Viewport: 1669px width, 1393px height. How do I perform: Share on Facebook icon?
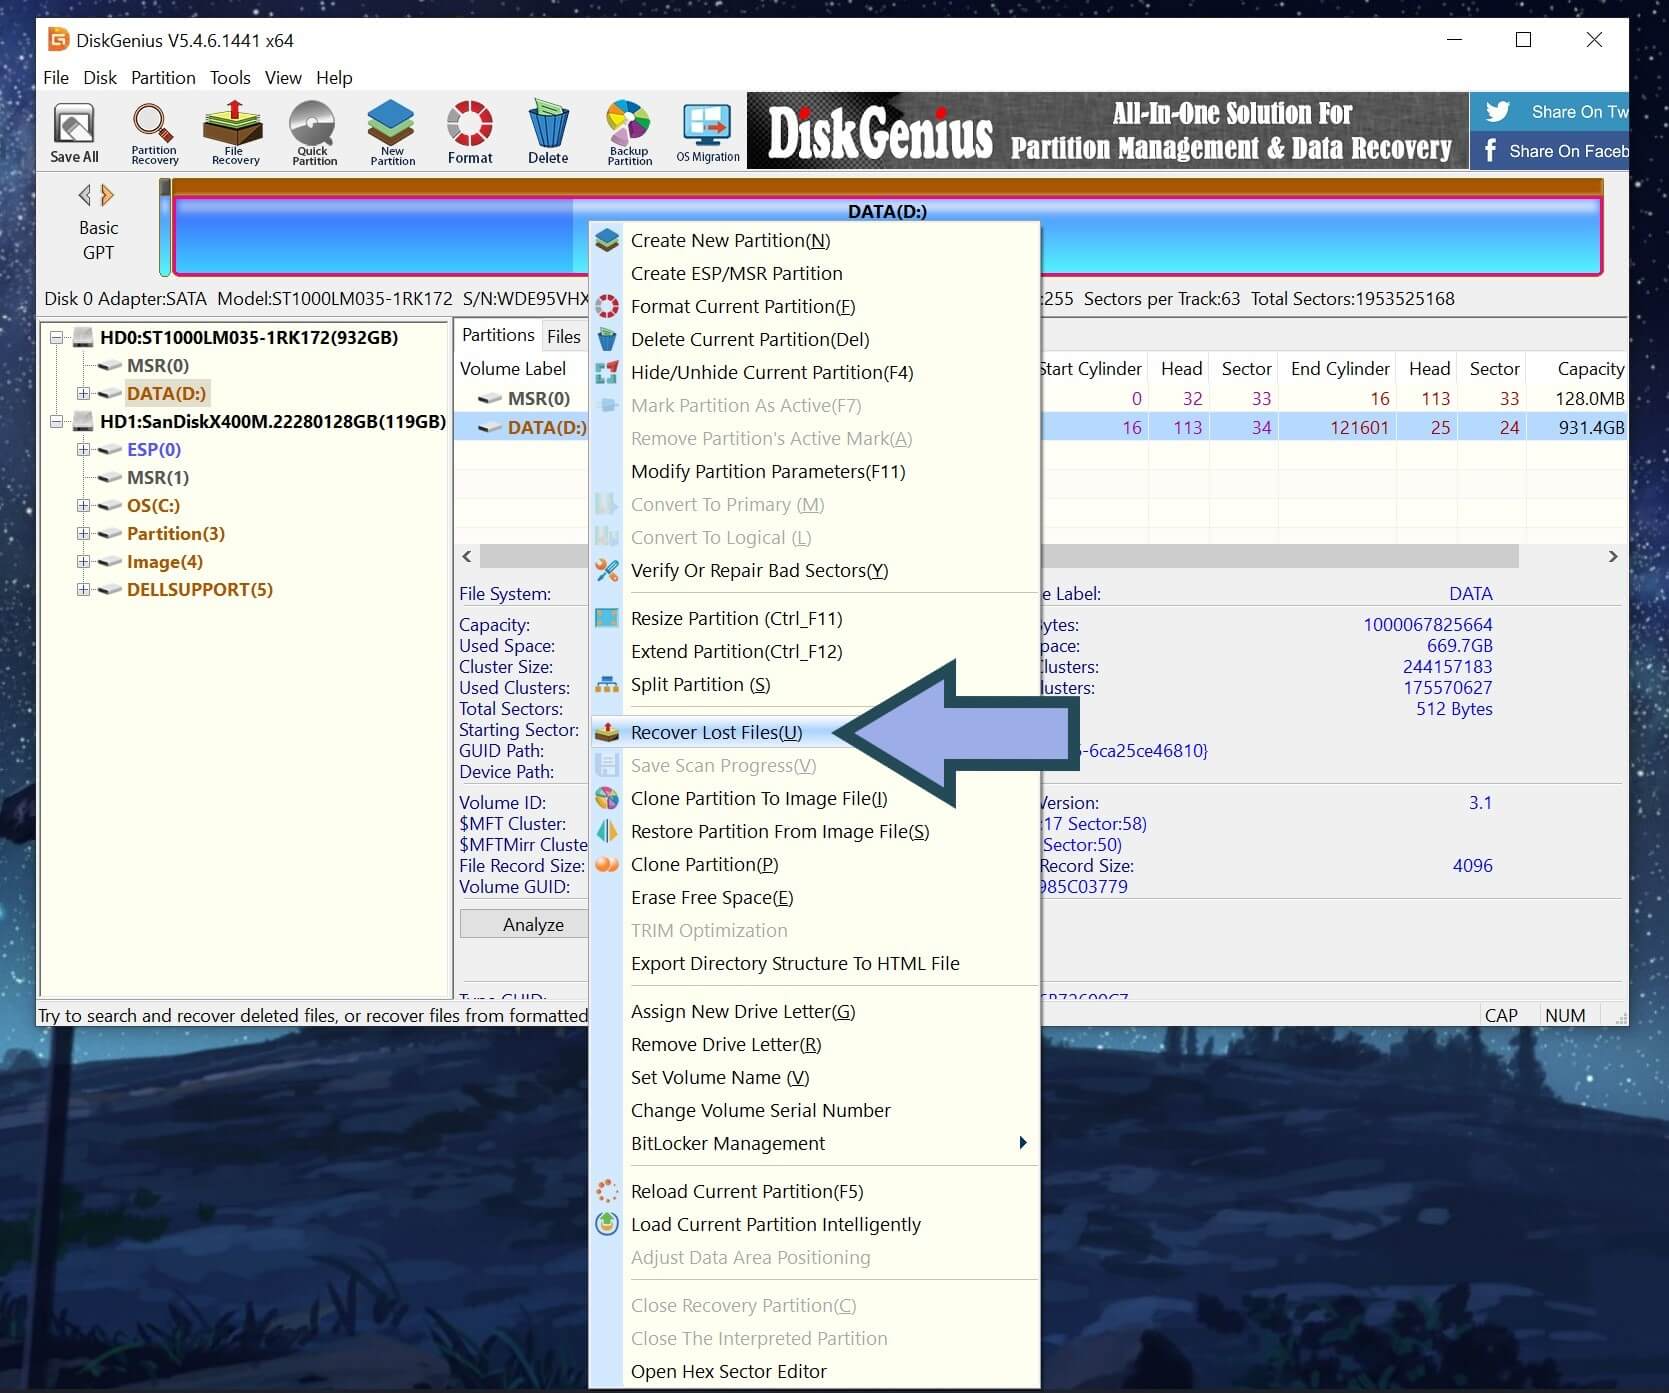[1490, 151]
